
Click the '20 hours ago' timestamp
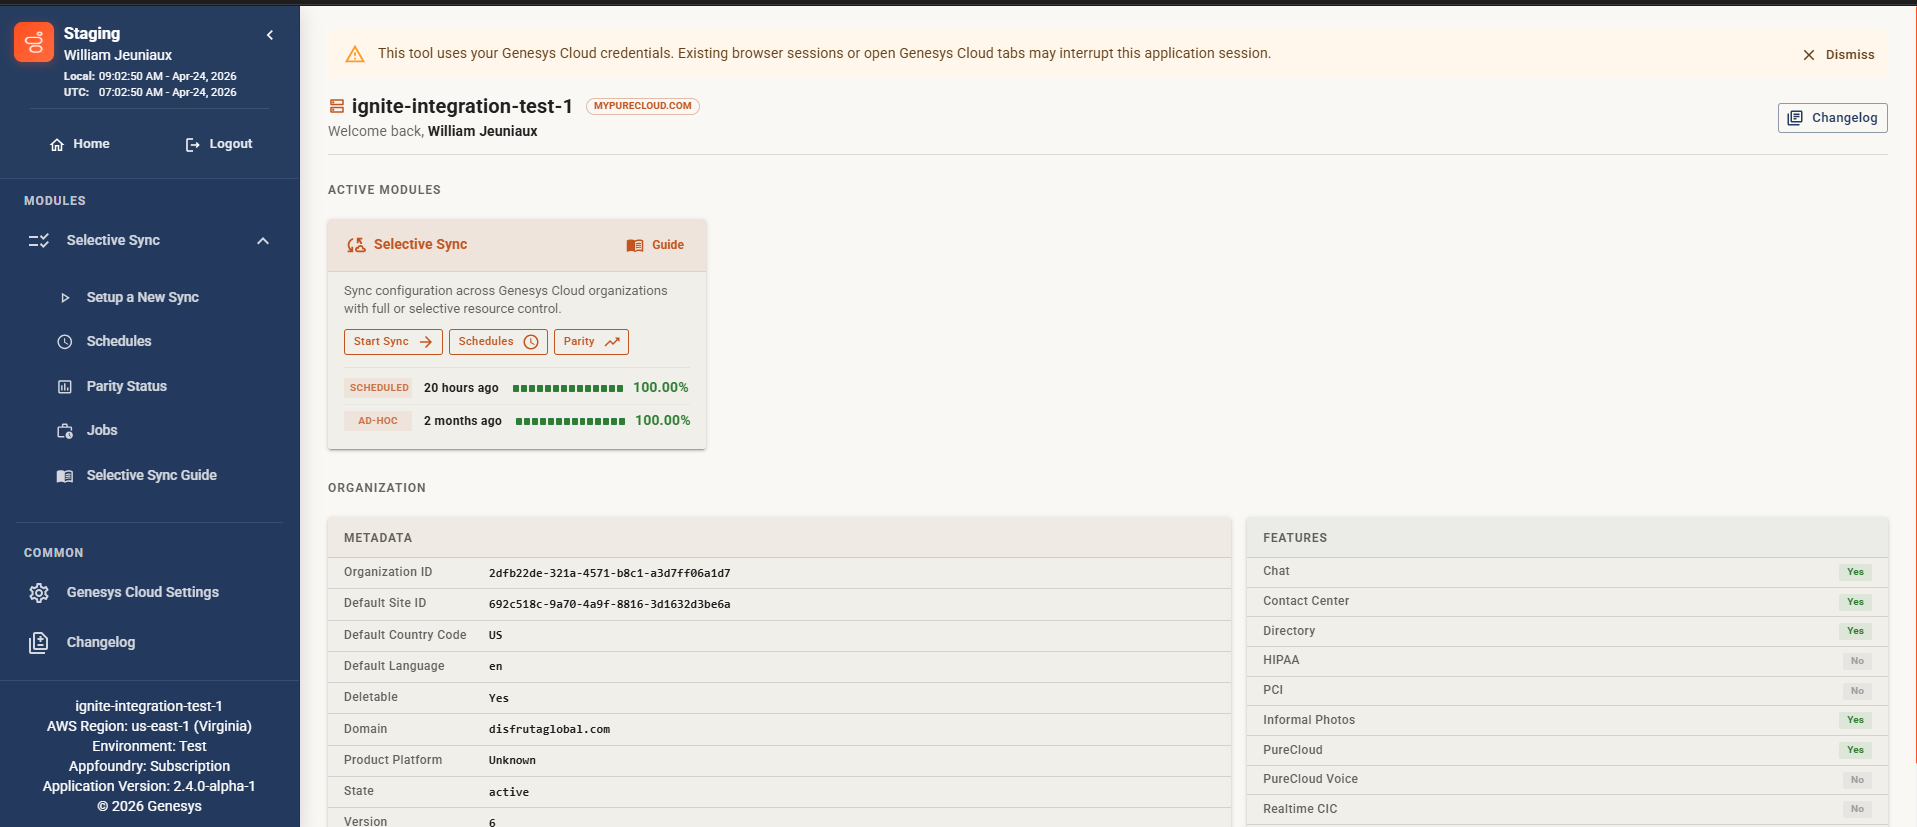click(461, 388)
